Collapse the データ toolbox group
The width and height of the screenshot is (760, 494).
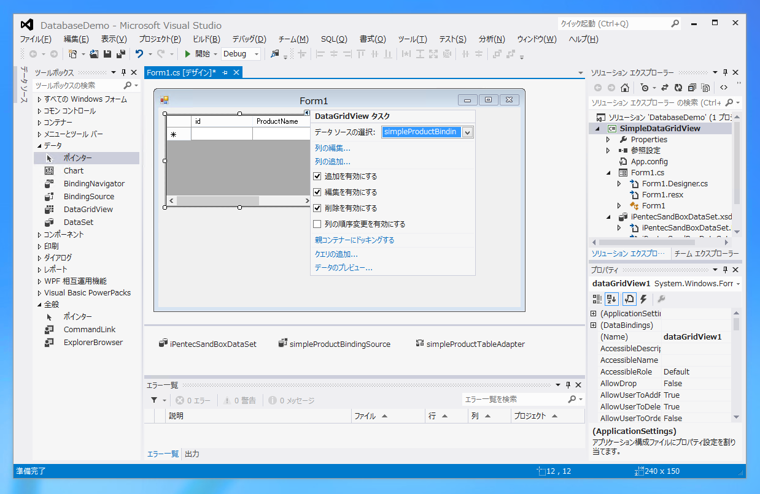pyautogui.click(x=39, y=146)
